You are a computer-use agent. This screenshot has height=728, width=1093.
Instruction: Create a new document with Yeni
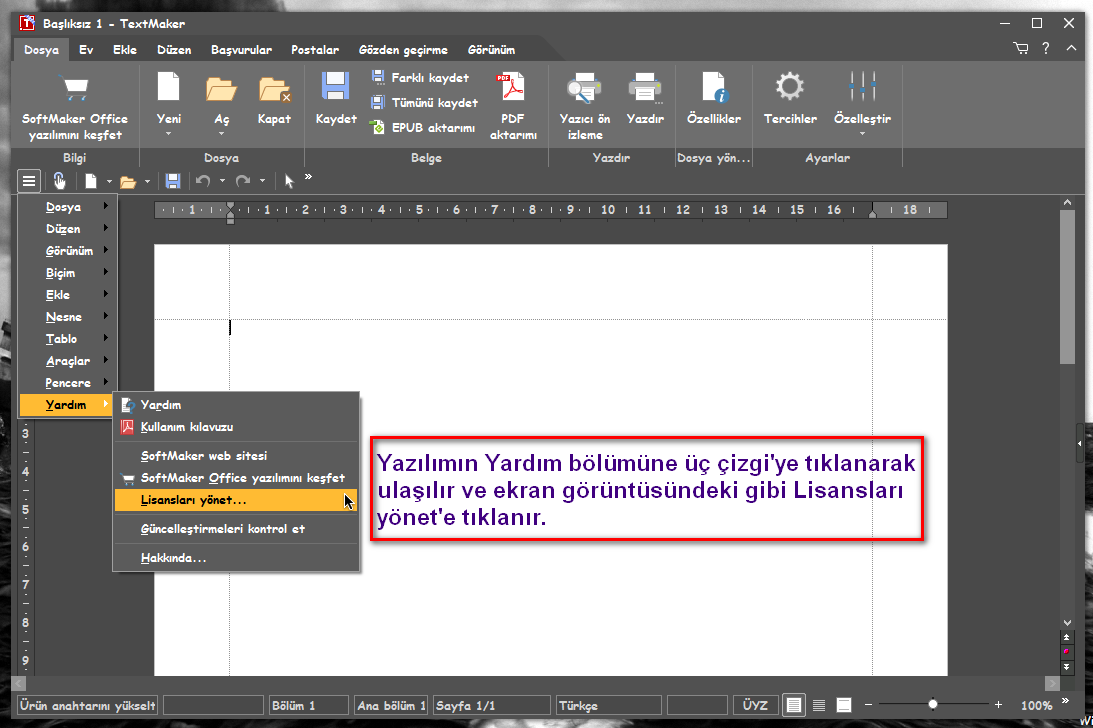point(169,89)
